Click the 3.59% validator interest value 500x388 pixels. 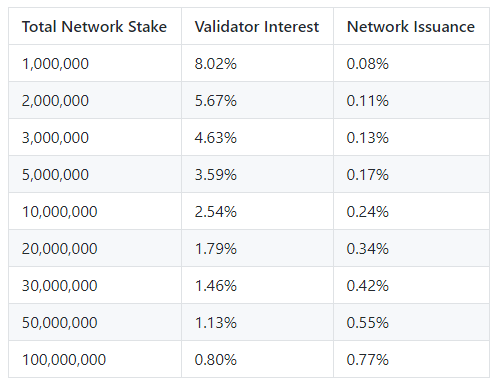[x=216, y=175]
